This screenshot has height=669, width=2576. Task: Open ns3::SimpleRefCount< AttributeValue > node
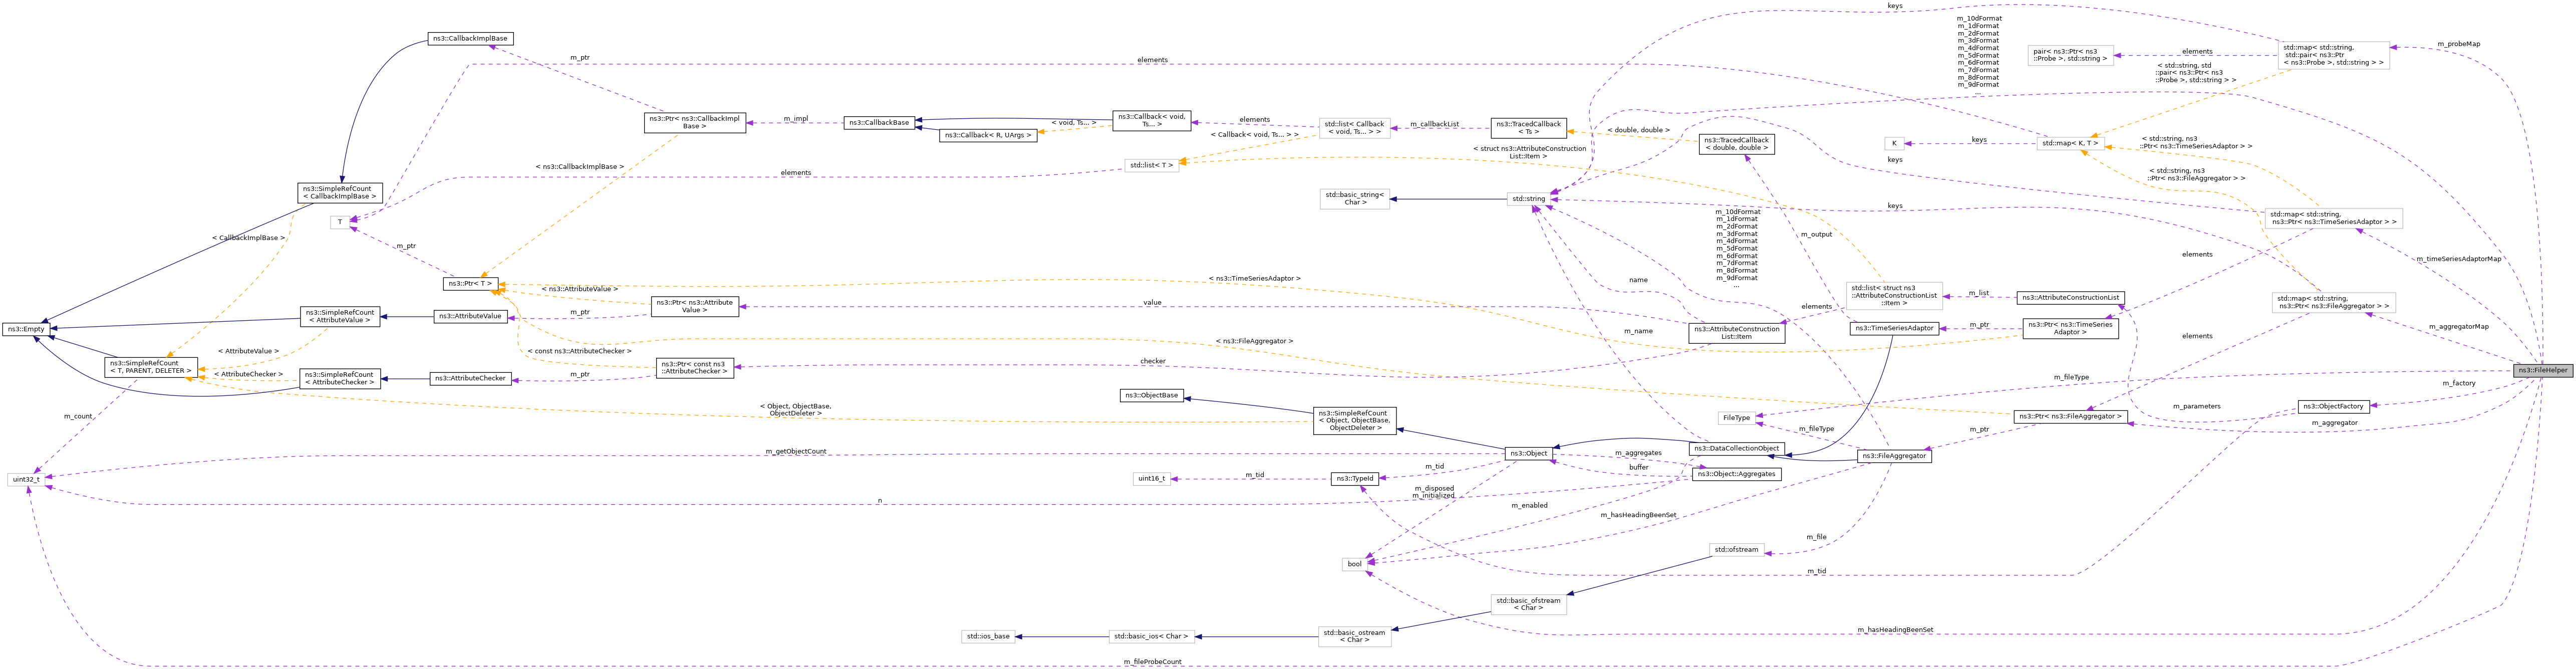click(x=340, y=316)
